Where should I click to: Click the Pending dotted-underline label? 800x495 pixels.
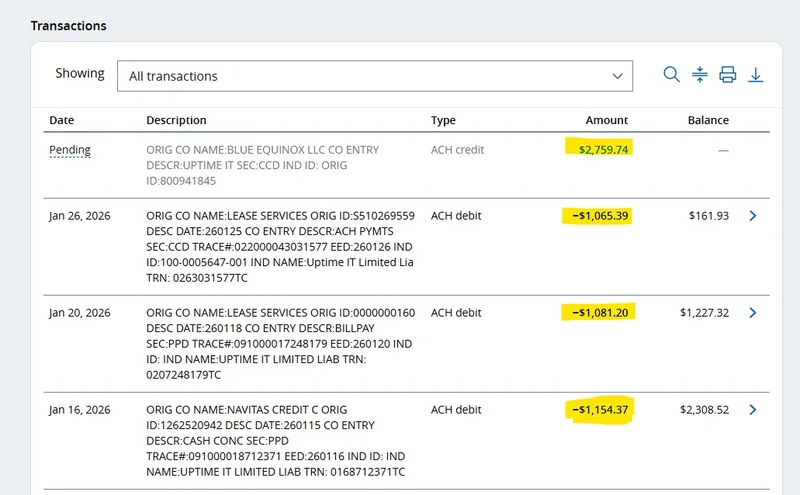70,150
